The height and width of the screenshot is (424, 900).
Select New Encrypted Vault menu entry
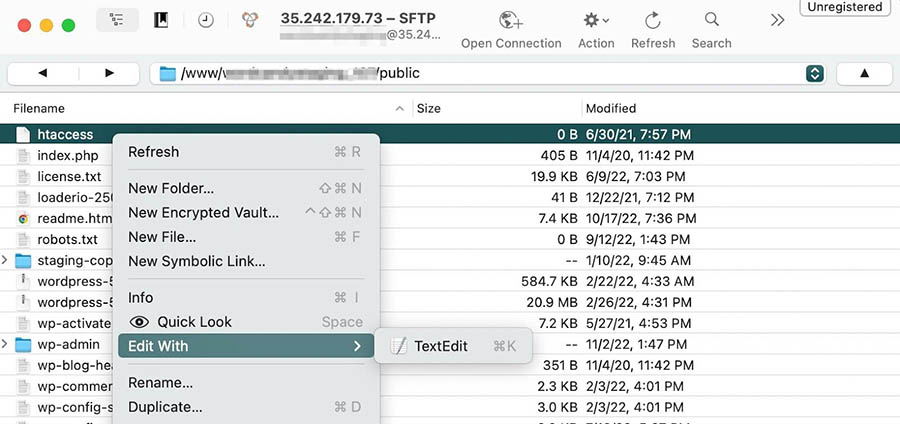(x=203, y=212)
